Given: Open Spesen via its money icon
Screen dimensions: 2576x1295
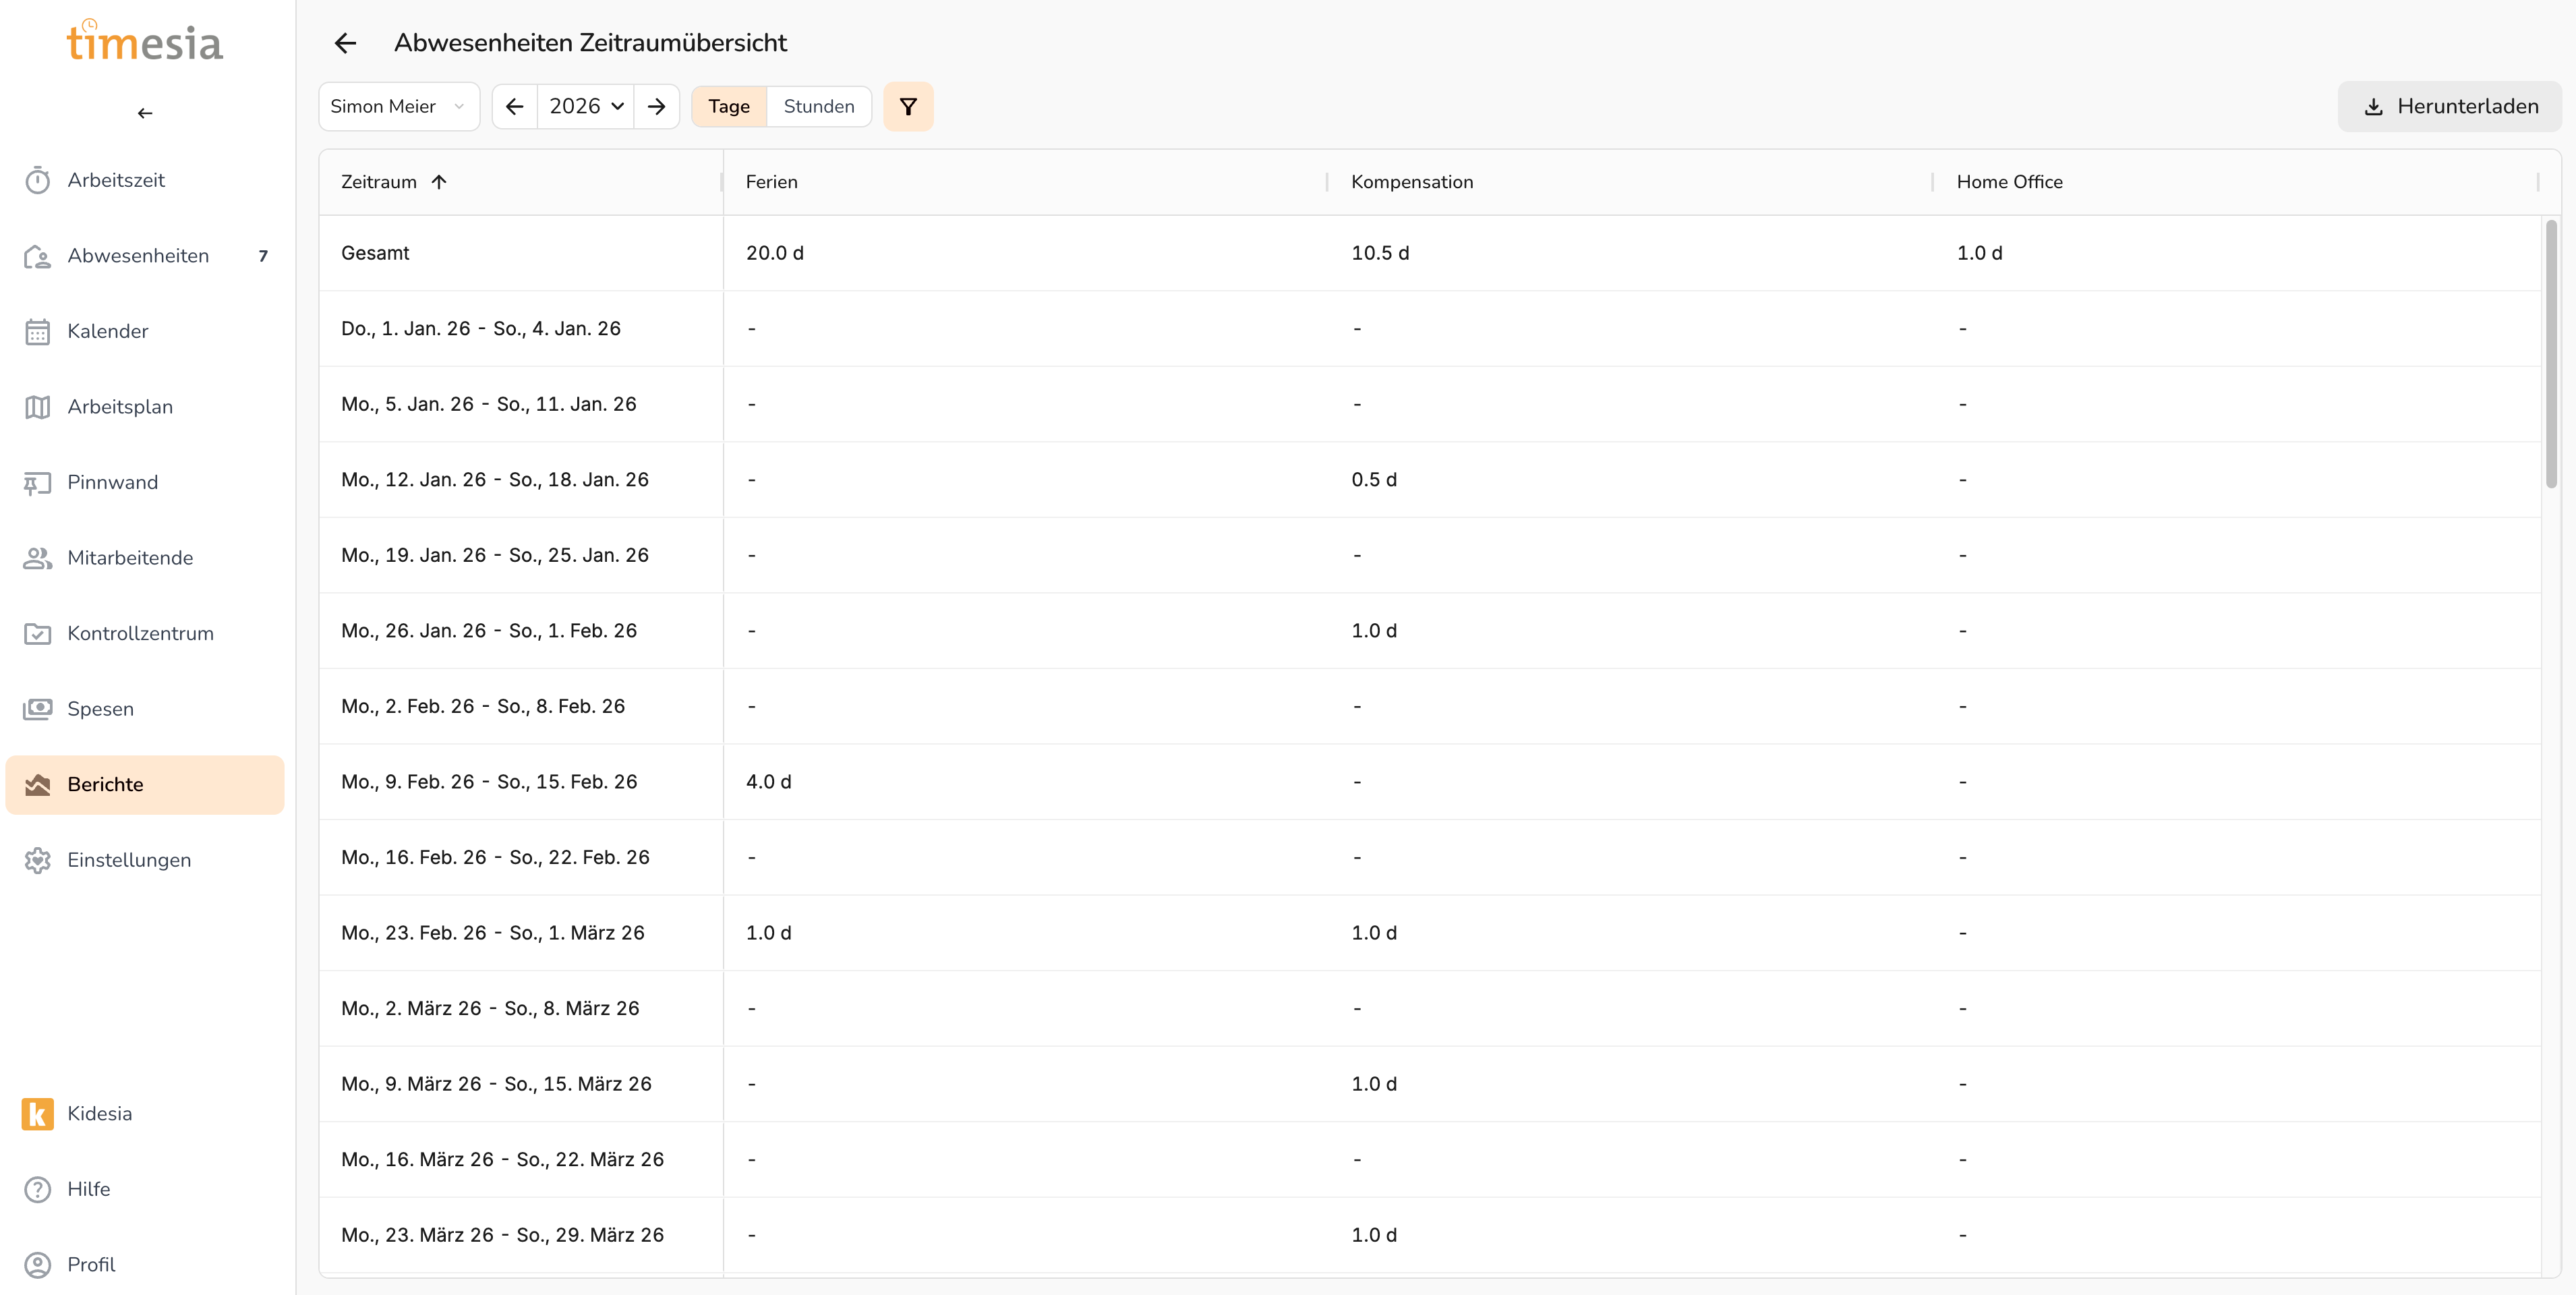Looking at the screenshot, I should point(38,709).
